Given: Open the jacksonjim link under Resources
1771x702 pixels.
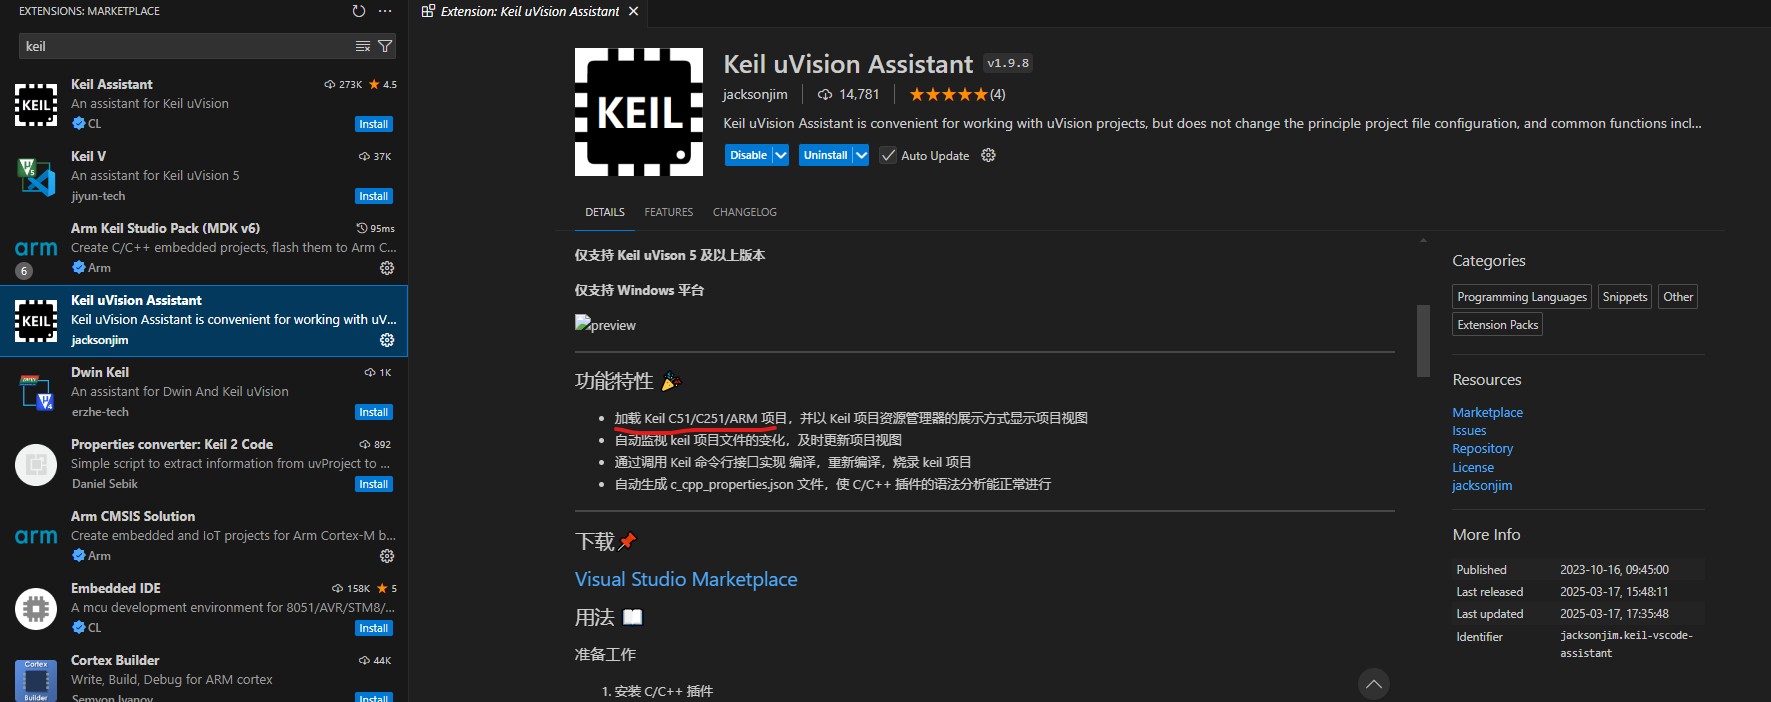Looking at the screenshot, I should [1482, 485].
